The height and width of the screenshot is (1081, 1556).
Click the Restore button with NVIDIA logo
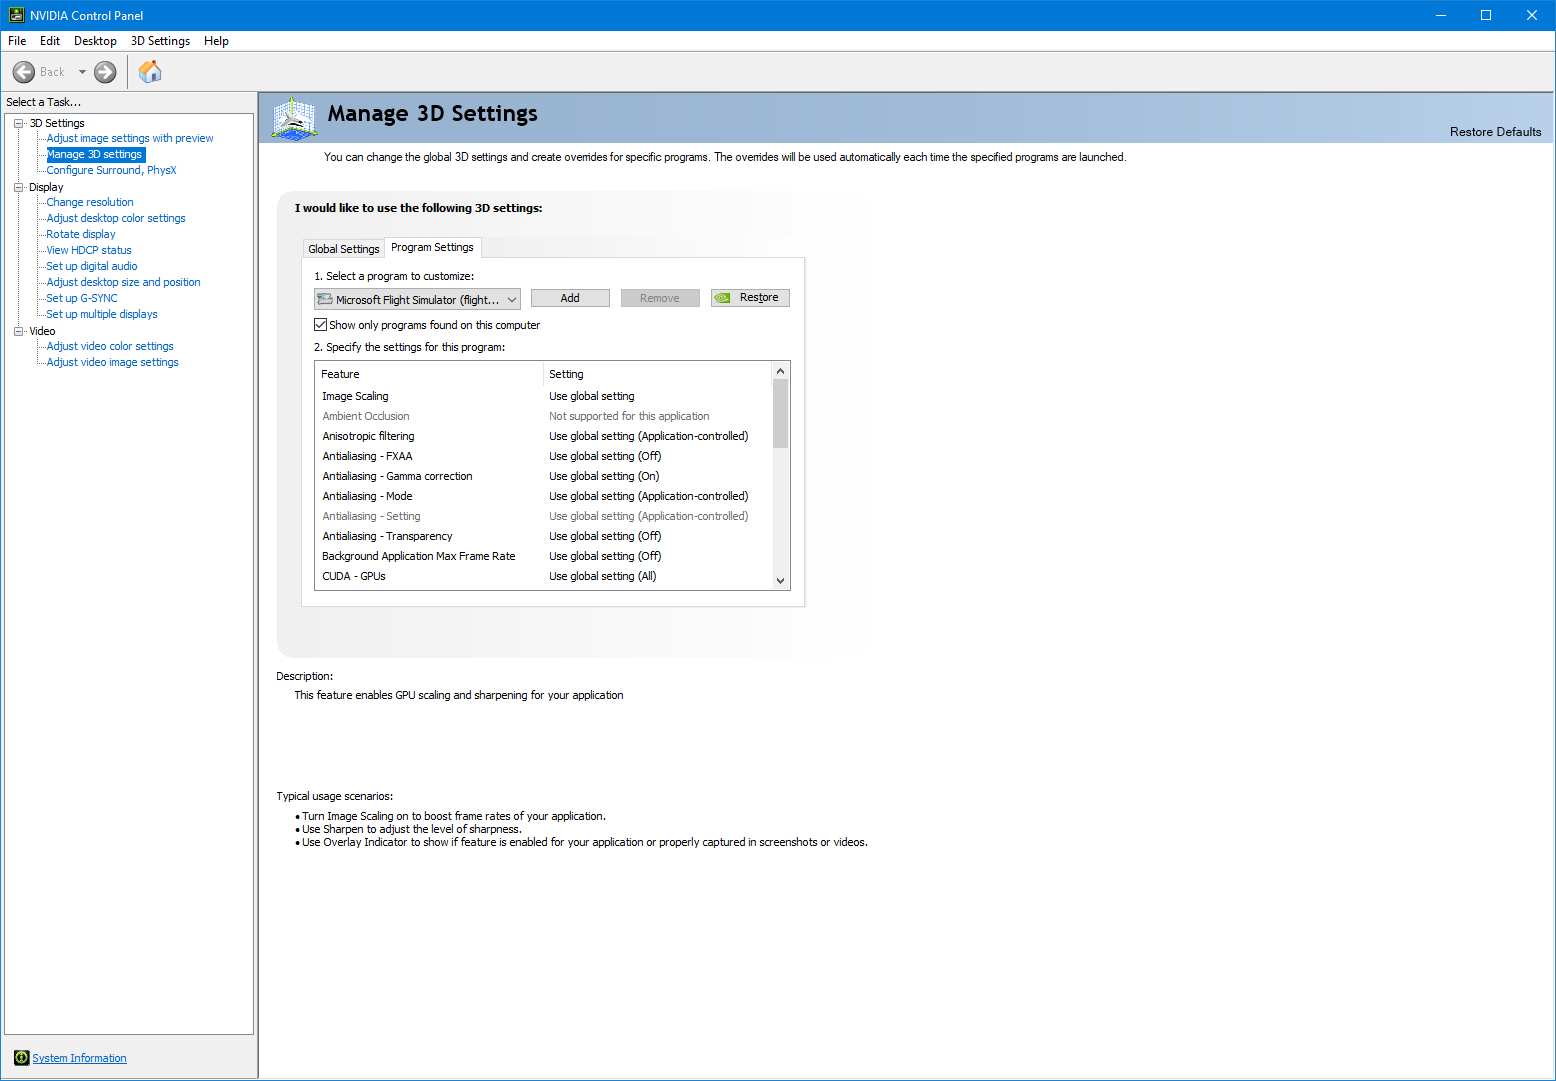point(750,298)
